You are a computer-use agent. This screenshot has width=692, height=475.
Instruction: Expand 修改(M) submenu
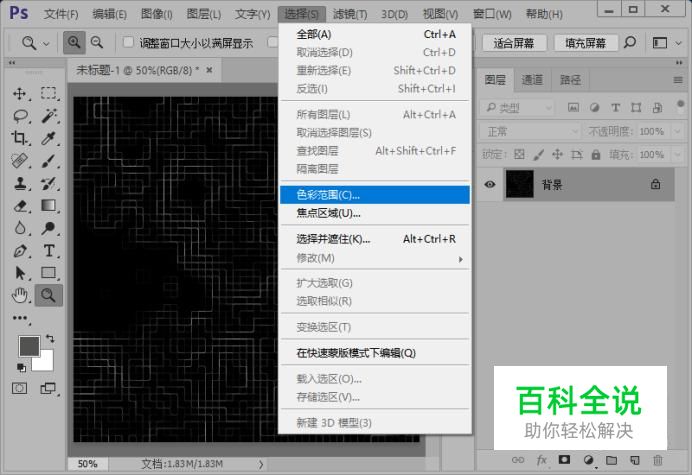click(x=375, y=258)
